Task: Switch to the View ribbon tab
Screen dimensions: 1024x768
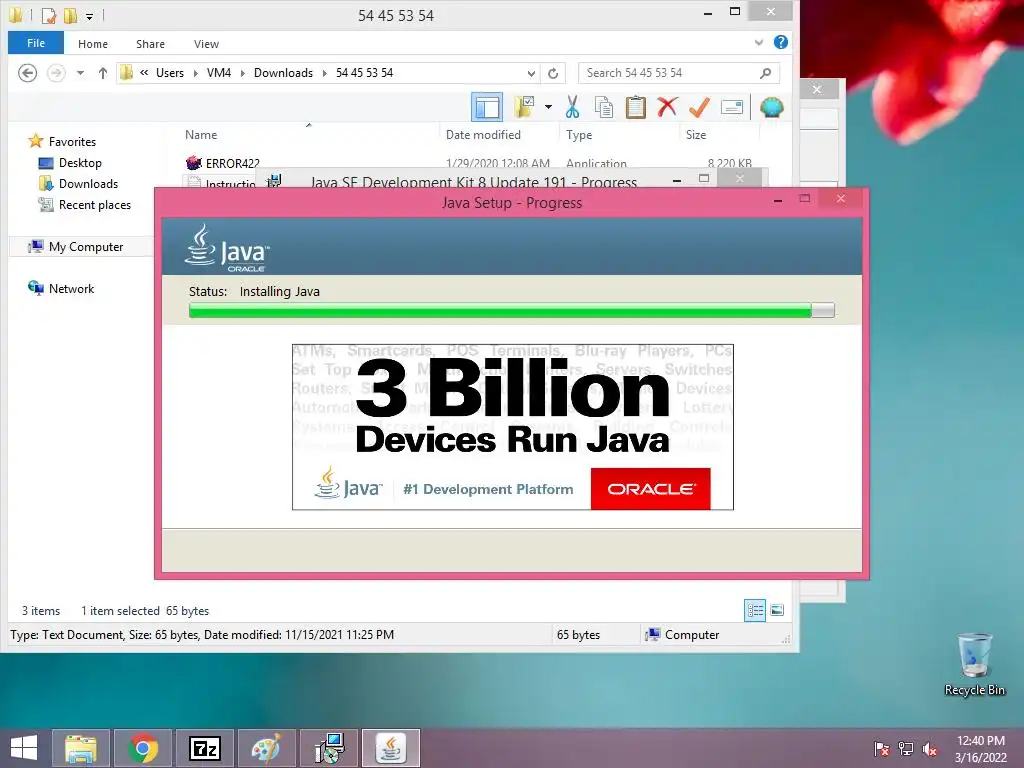Action: 206,44
